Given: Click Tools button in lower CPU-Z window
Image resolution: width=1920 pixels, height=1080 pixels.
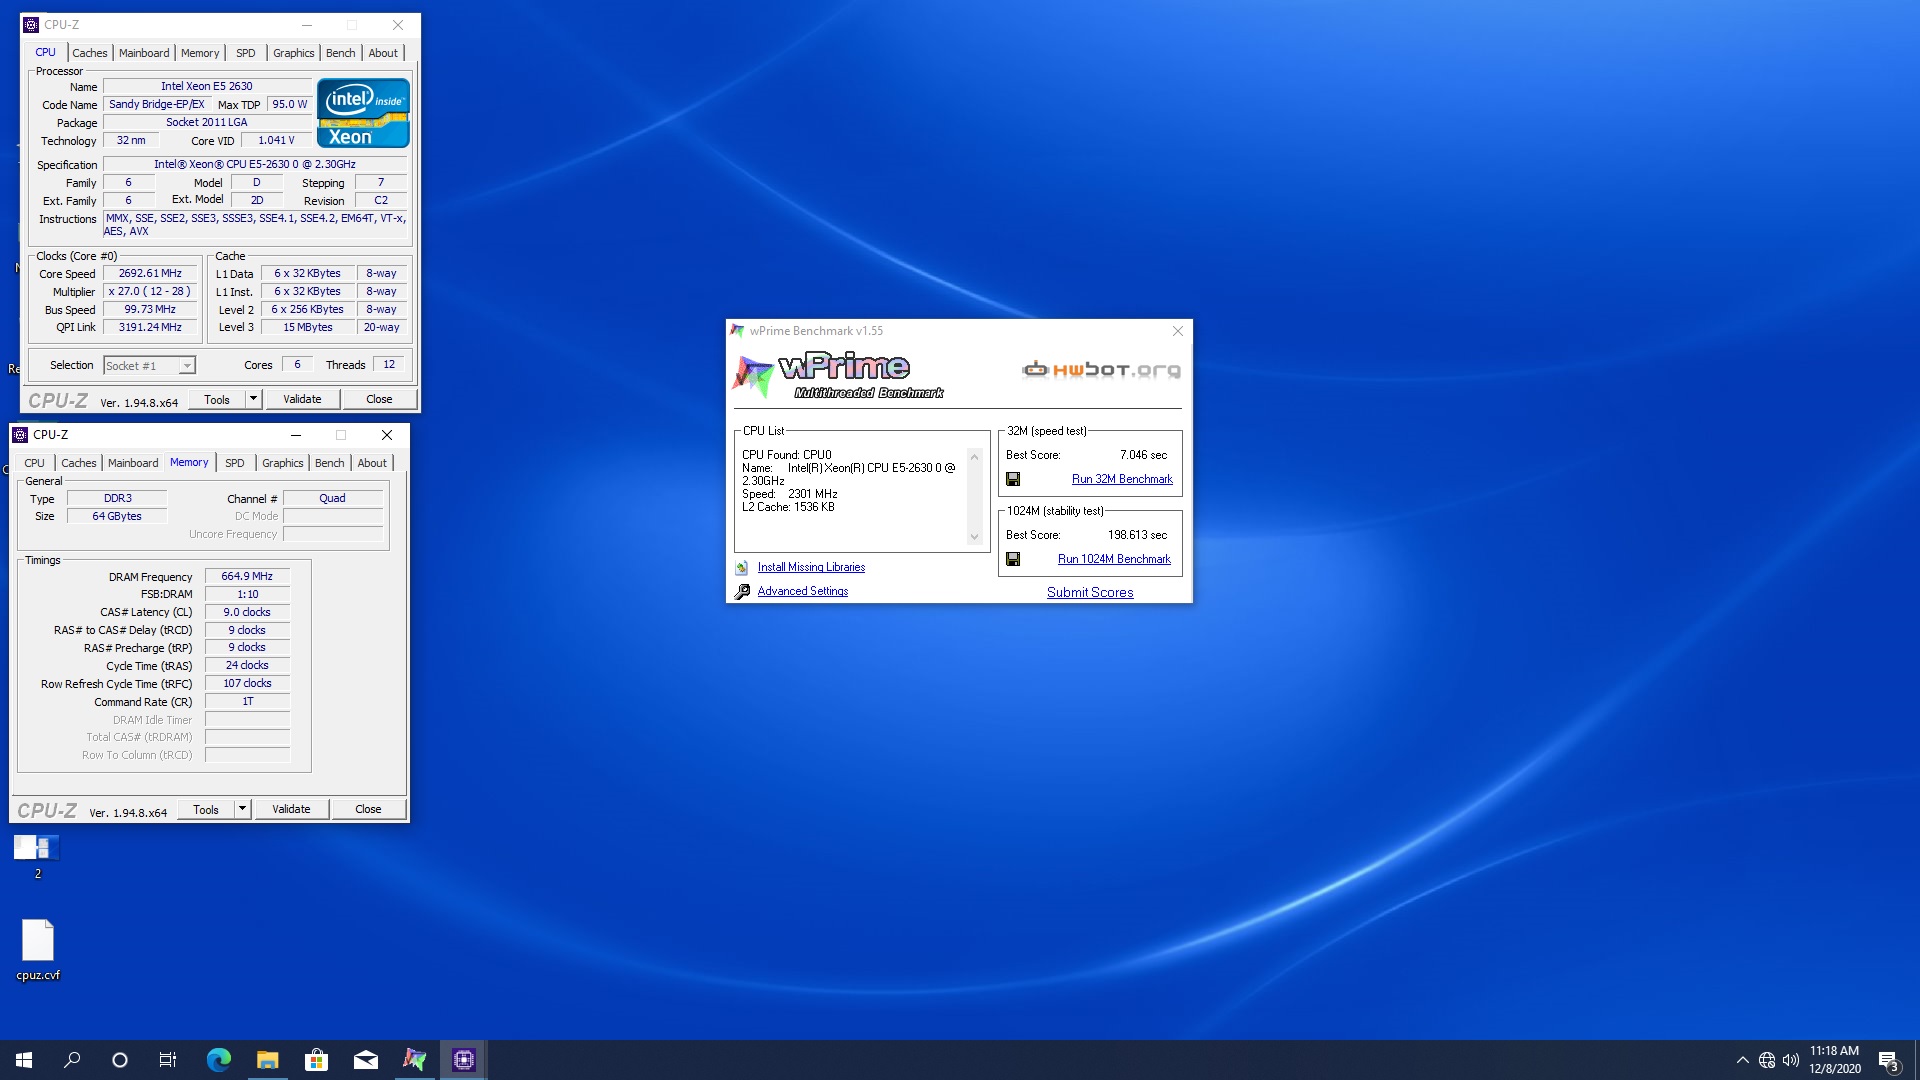Looking at the screenshot, I should tap(206, 809).
